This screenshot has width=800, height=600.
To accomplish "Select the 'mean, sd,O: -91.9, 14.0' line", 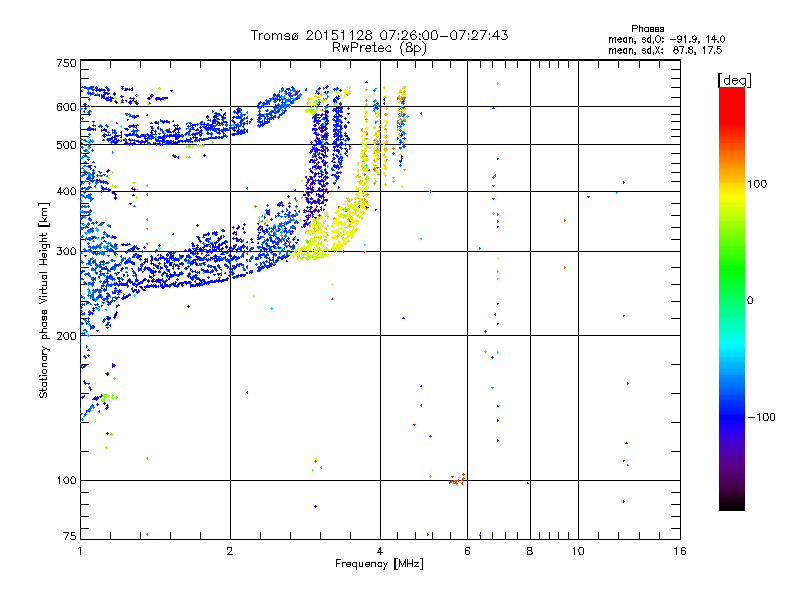I will point(666,39).
